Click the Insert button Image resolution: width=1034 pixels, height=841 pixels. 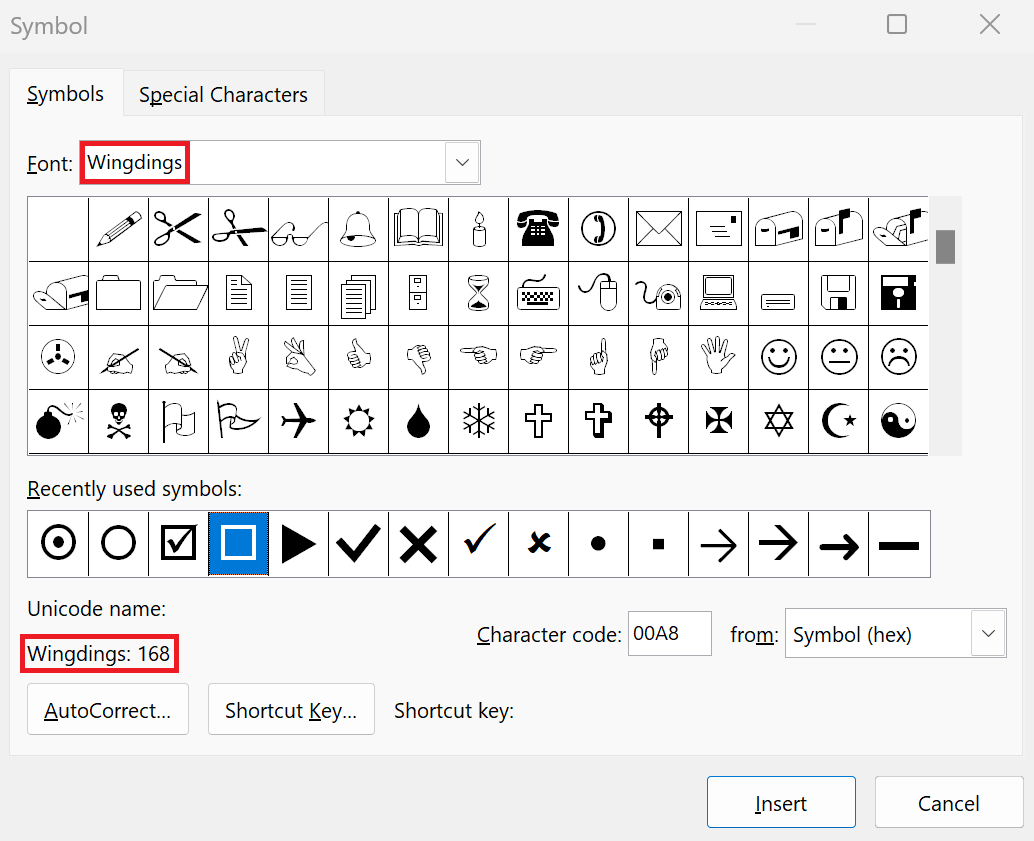(x=781, y=802)
